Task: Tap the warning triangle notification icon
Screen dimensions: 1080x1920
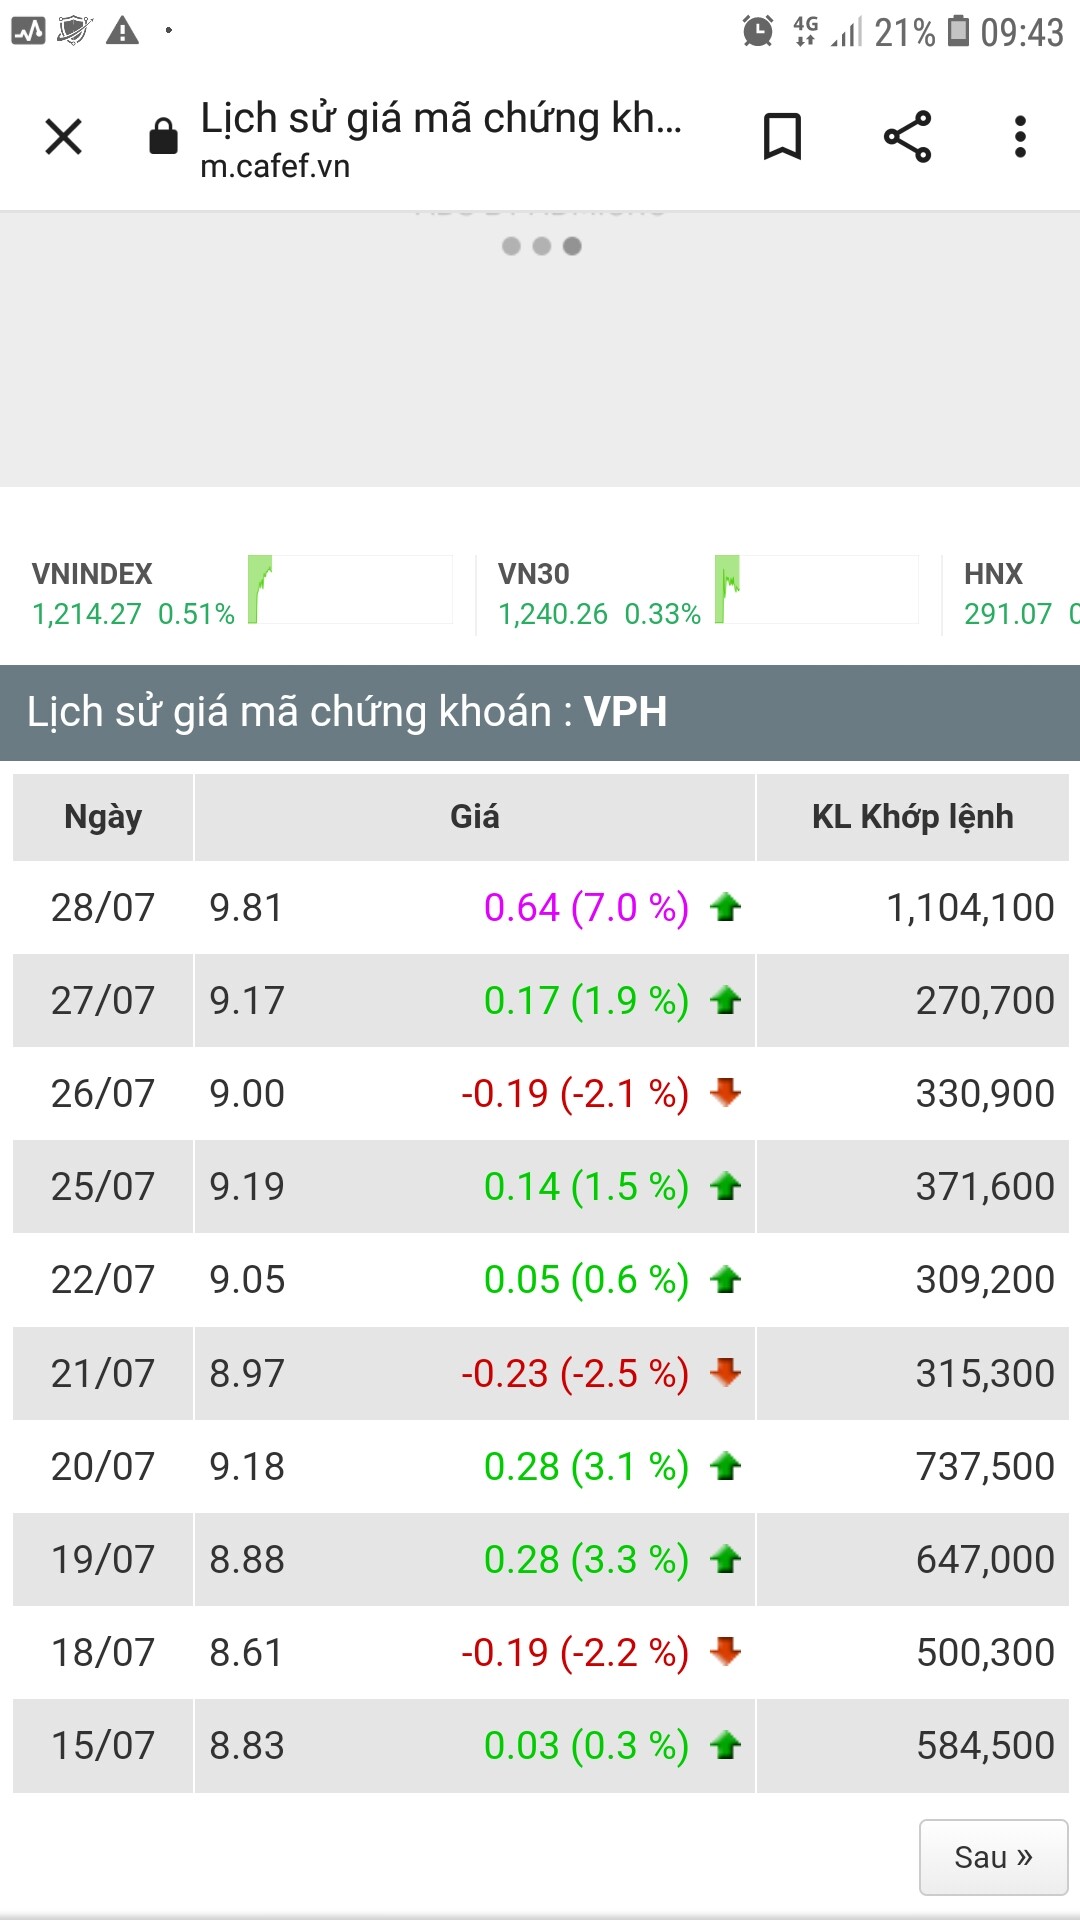Action: point(122,32)
